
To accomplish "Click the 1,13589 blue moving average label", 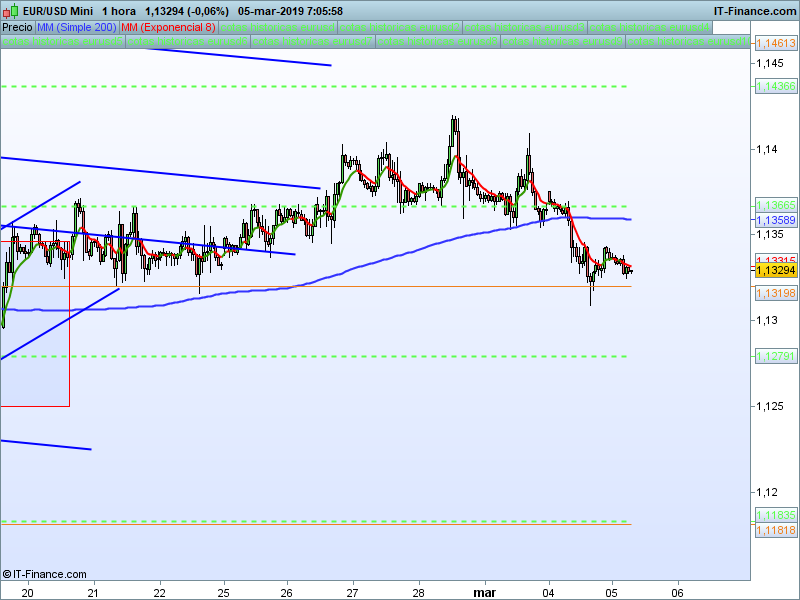I will 776,220.
